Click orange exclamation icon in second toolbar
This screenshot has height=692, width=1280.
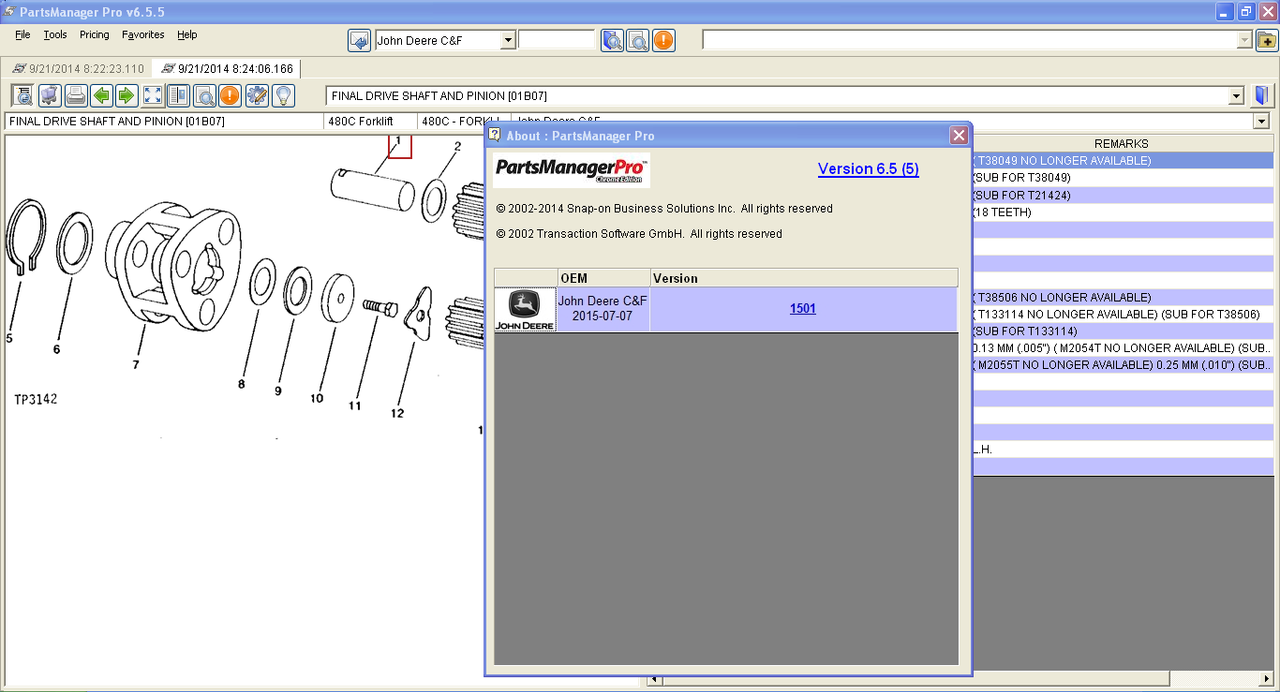(x=230, y=96)
